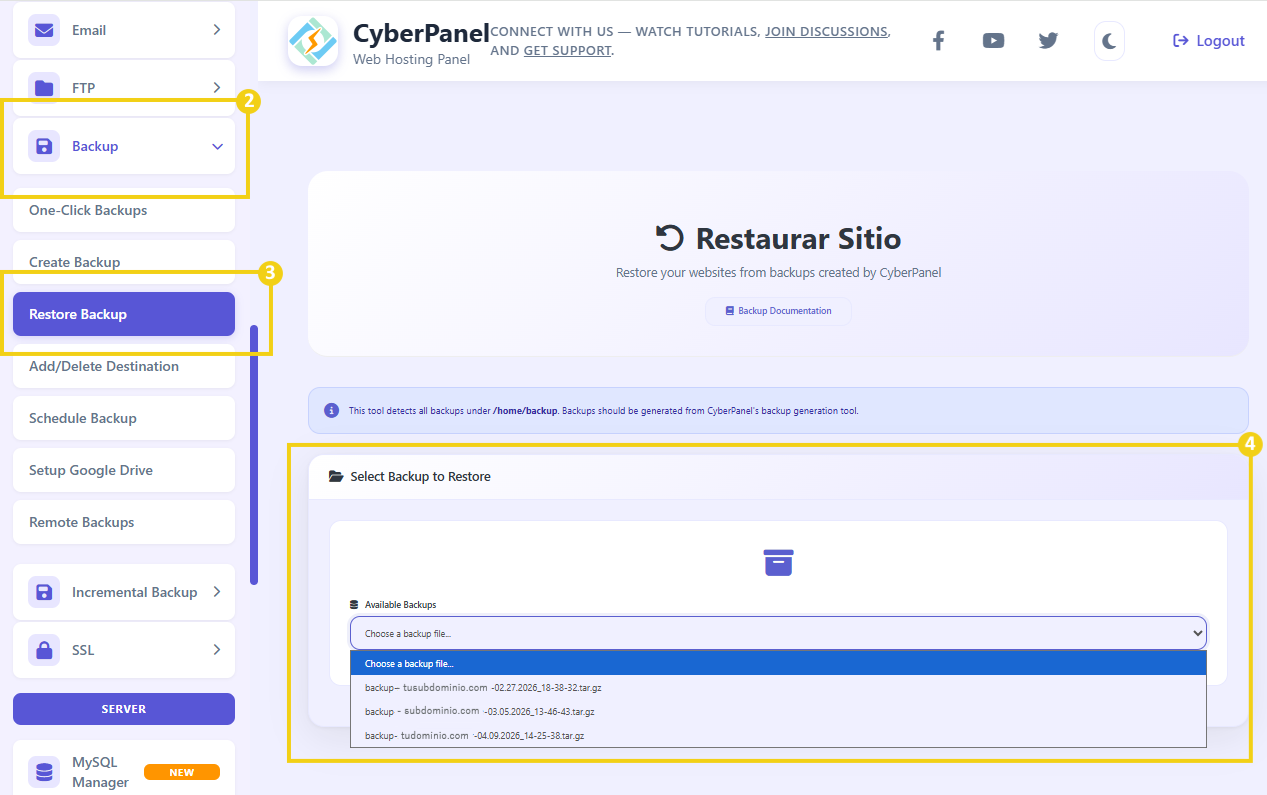Click the Backup floppy disk icon
The image size is (1267, 795).
[44, 146]
